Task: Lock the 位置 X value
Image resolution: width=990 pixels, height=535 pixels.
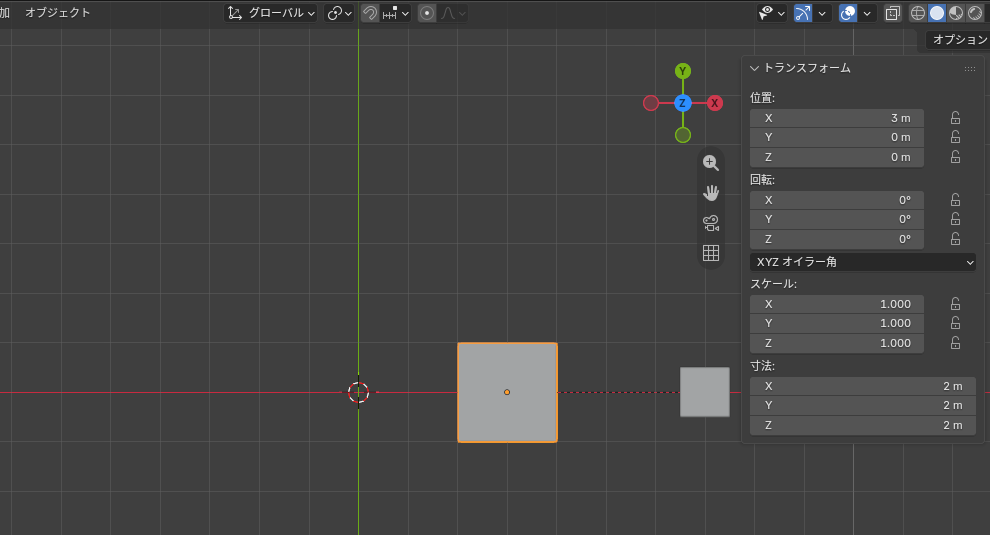Action: point(955,118)
